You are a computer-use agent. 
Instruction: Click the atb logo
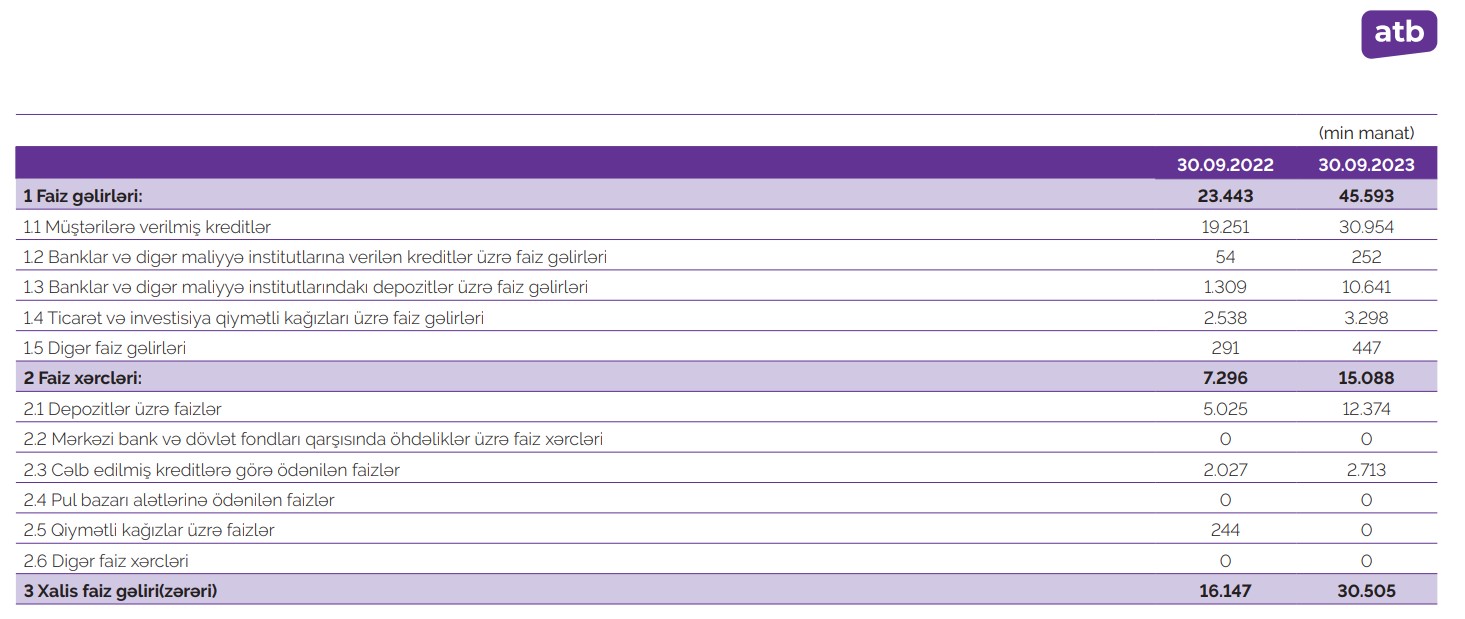coord(1398,34)
